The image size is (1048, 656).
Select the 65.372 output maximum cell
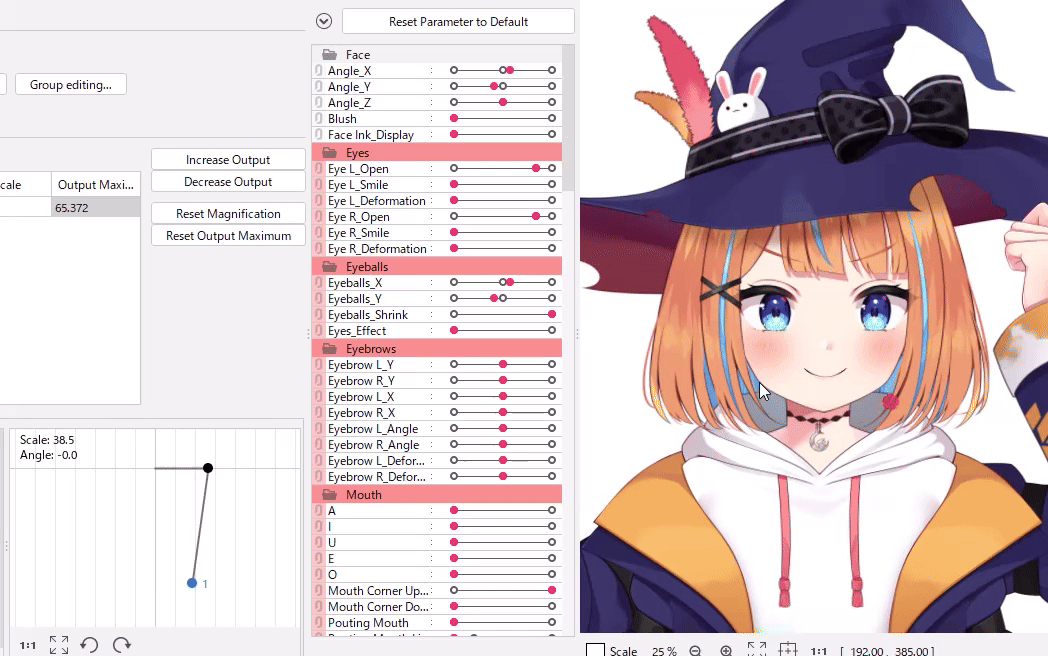pos(96,208)
